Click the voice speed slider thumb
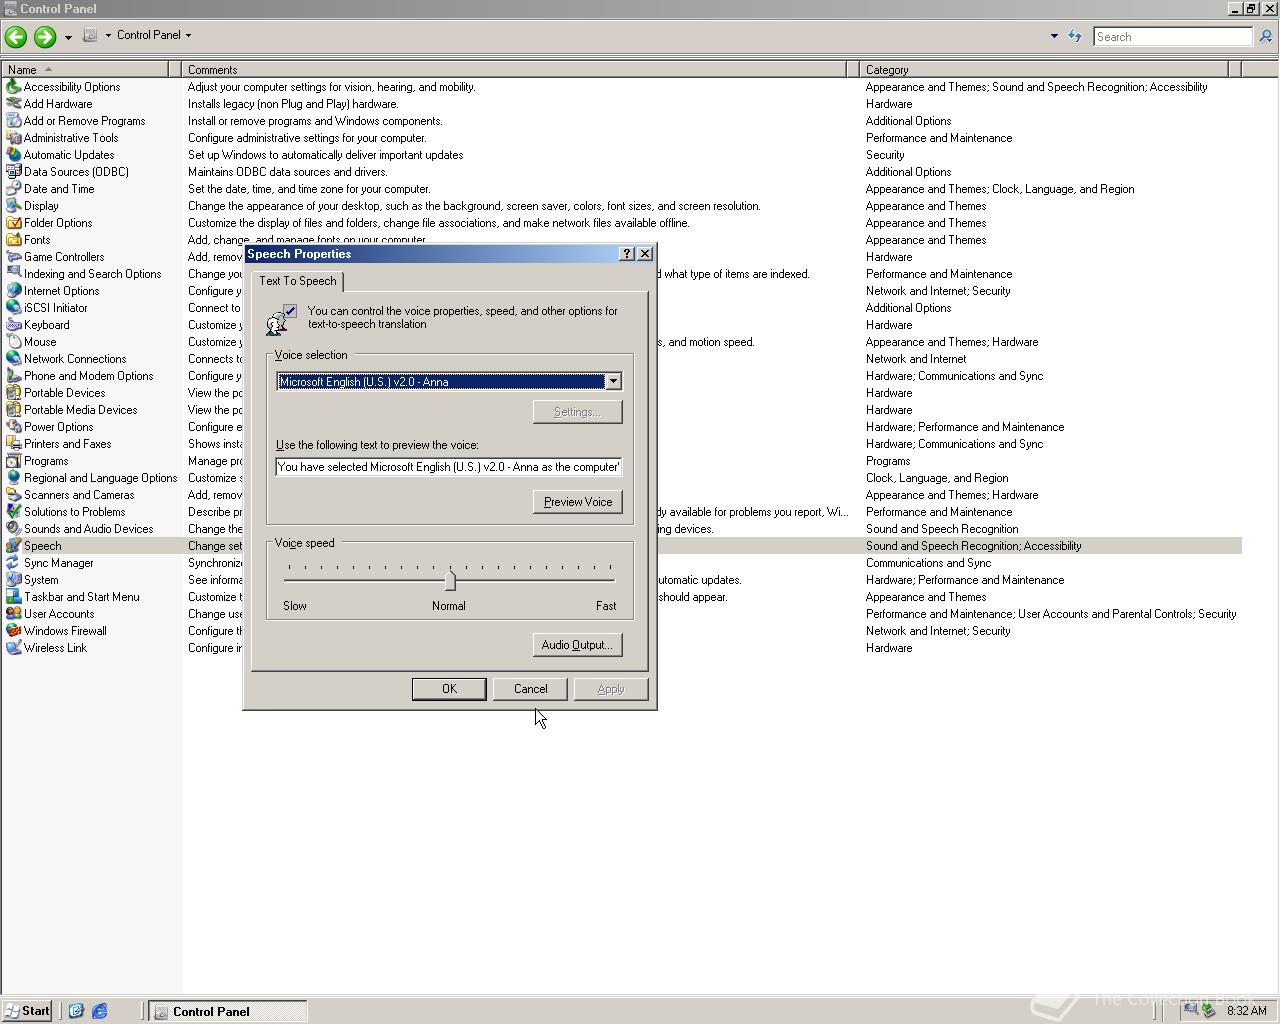 click(x=450, y=580)
